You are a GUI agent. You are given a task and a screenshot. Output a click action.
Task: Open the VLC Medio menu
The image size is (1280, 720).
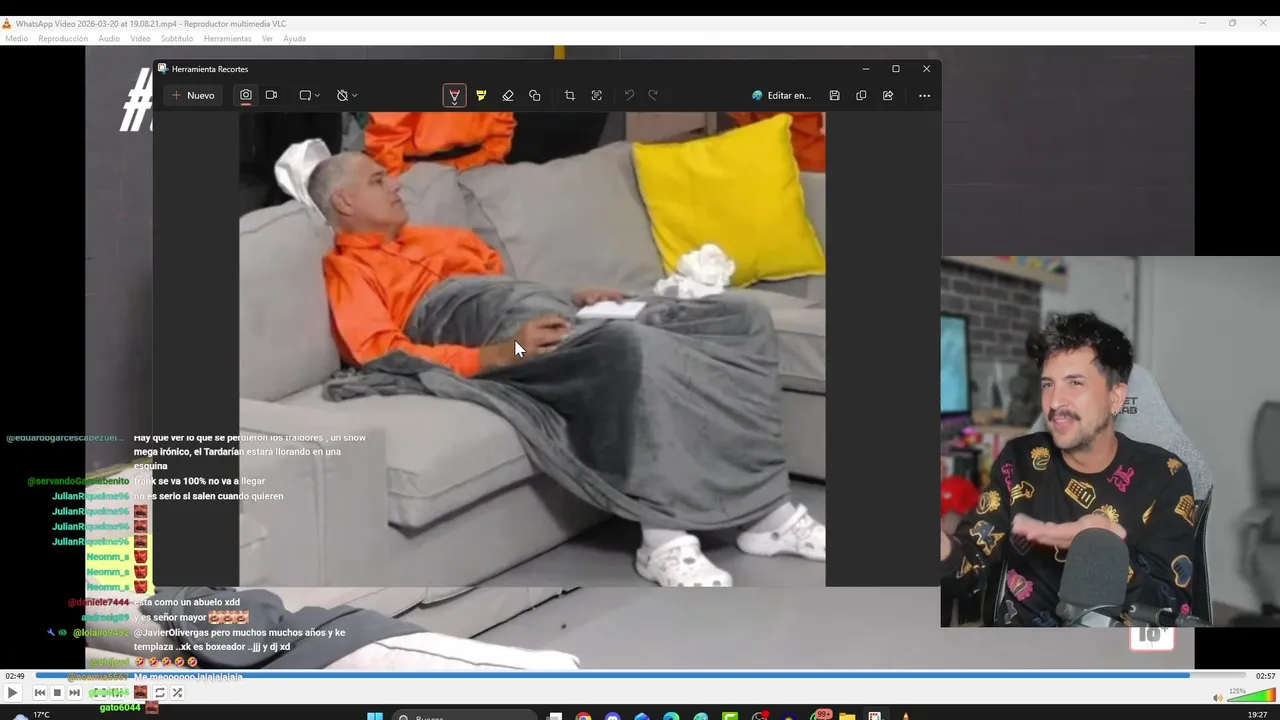(16, 39)
